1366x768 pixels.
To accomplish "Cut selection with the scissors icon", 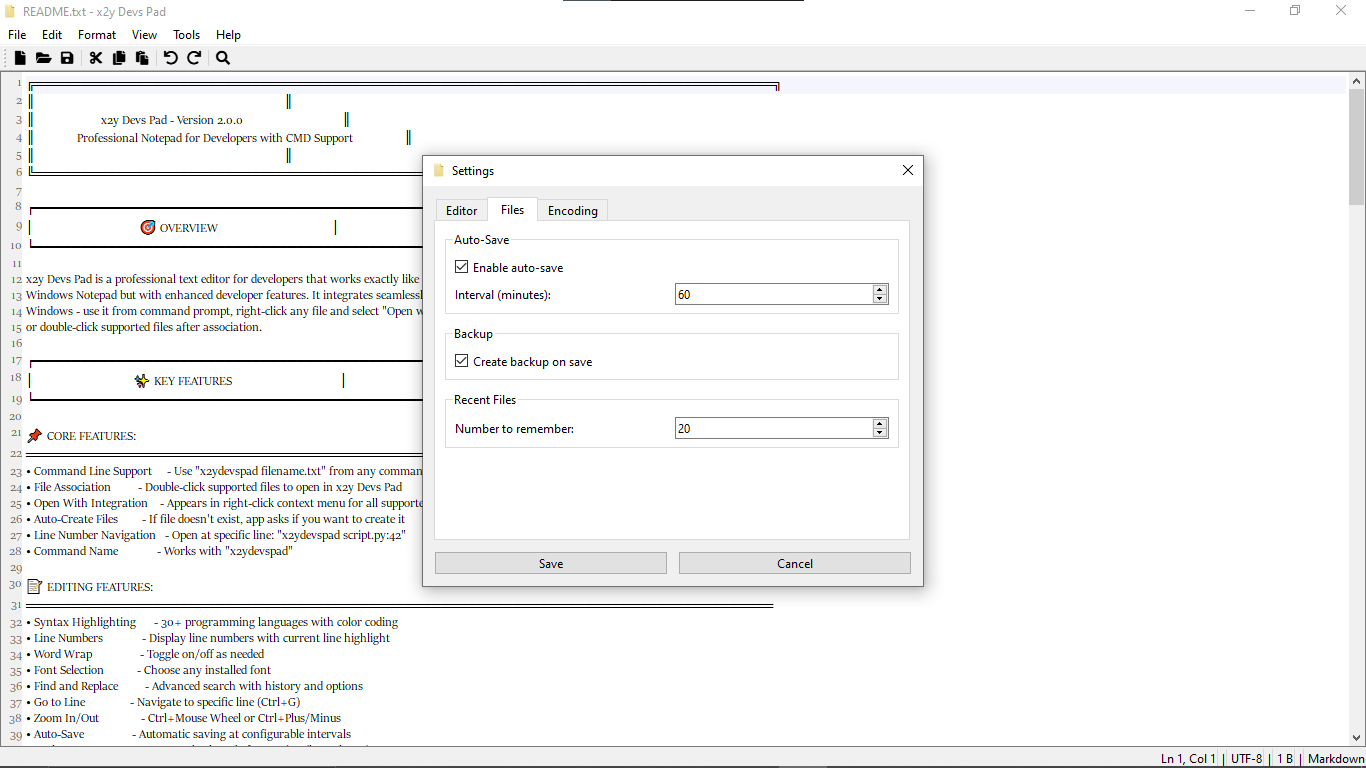I will 96,58.
